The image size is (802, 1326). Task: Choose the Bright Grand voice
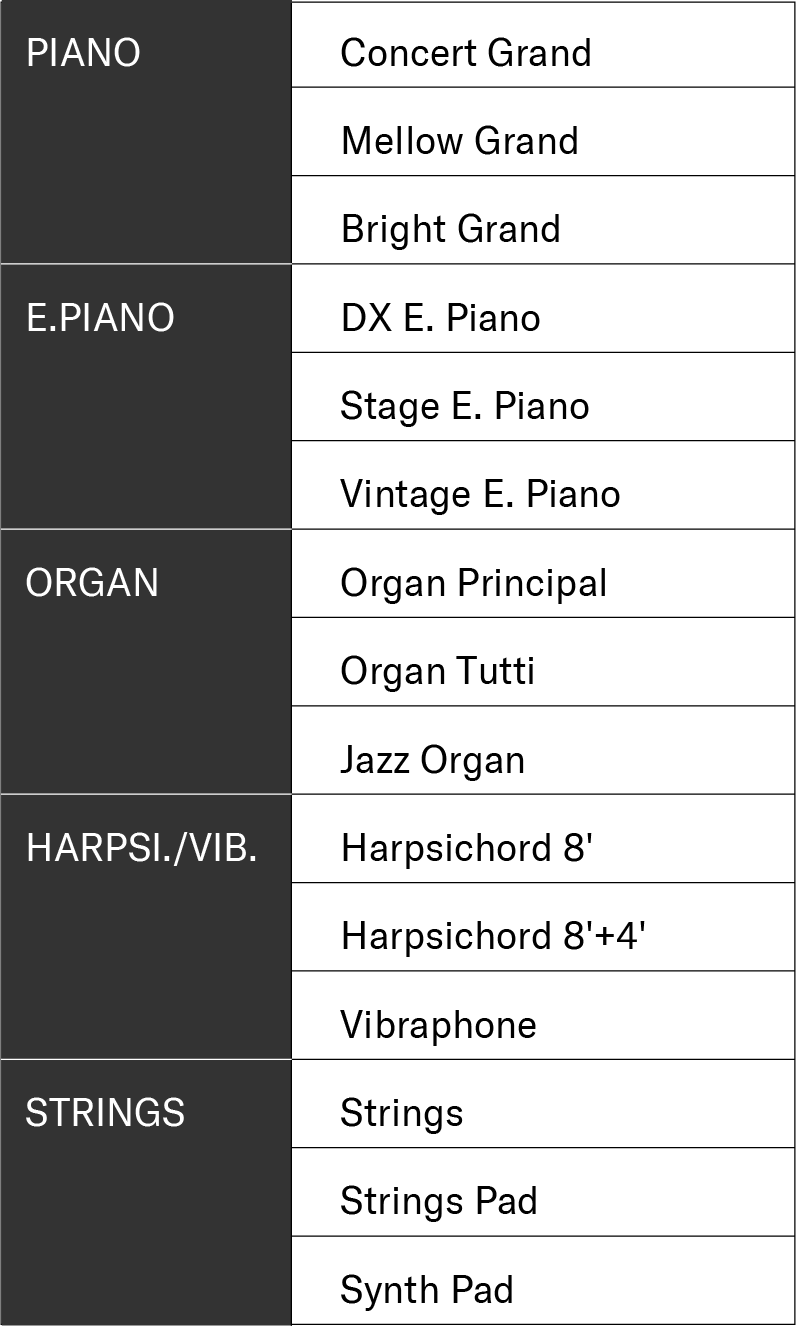click(x=451, y=229)
